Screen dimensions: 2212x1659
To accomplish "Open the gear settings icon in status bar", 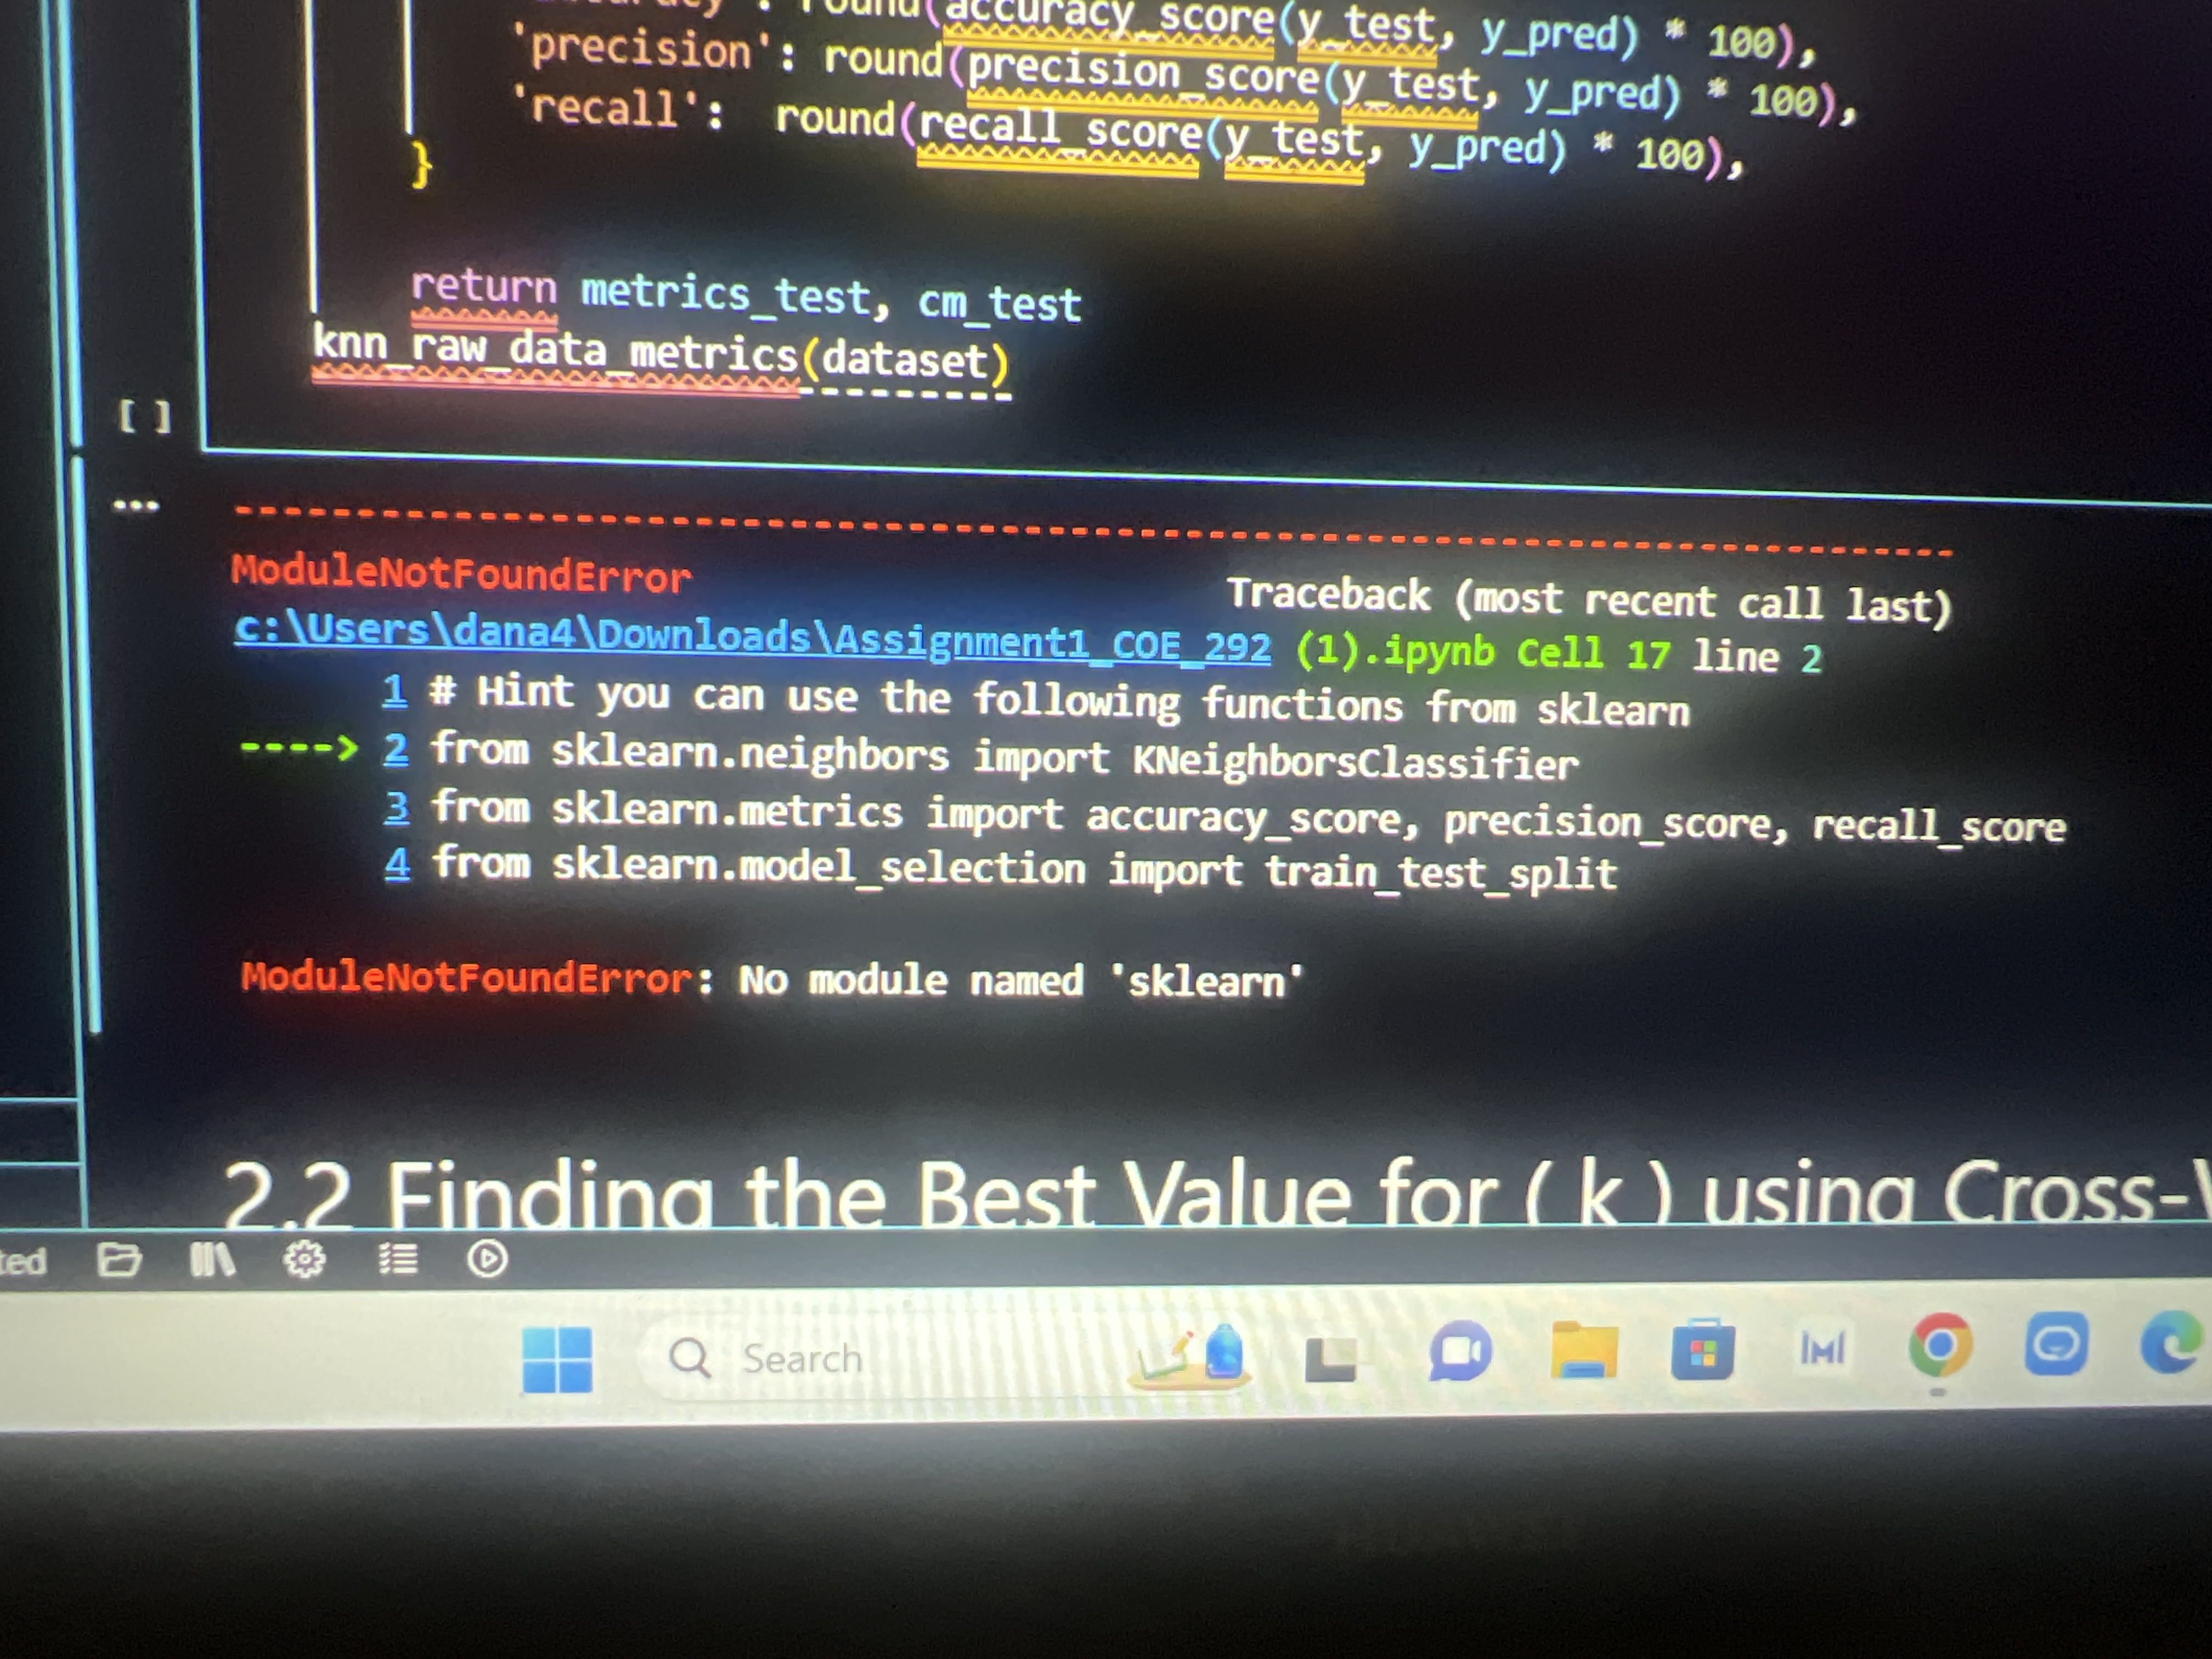I will [305, 1259].
